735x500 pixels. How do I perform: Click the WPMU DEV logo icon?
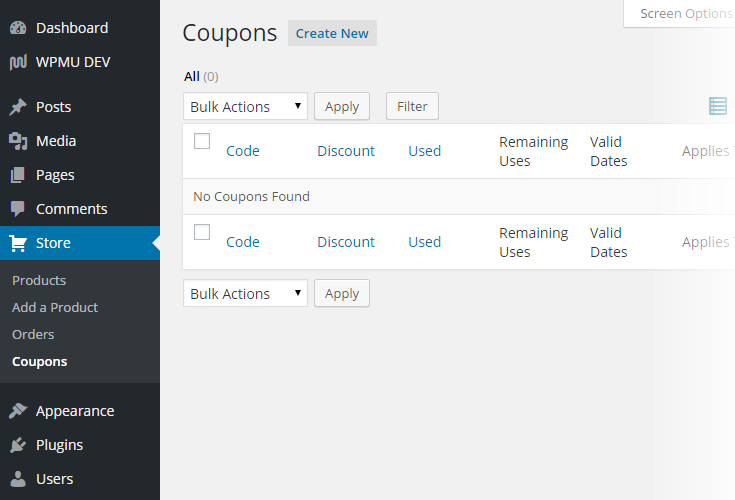[x=18, y=62]
